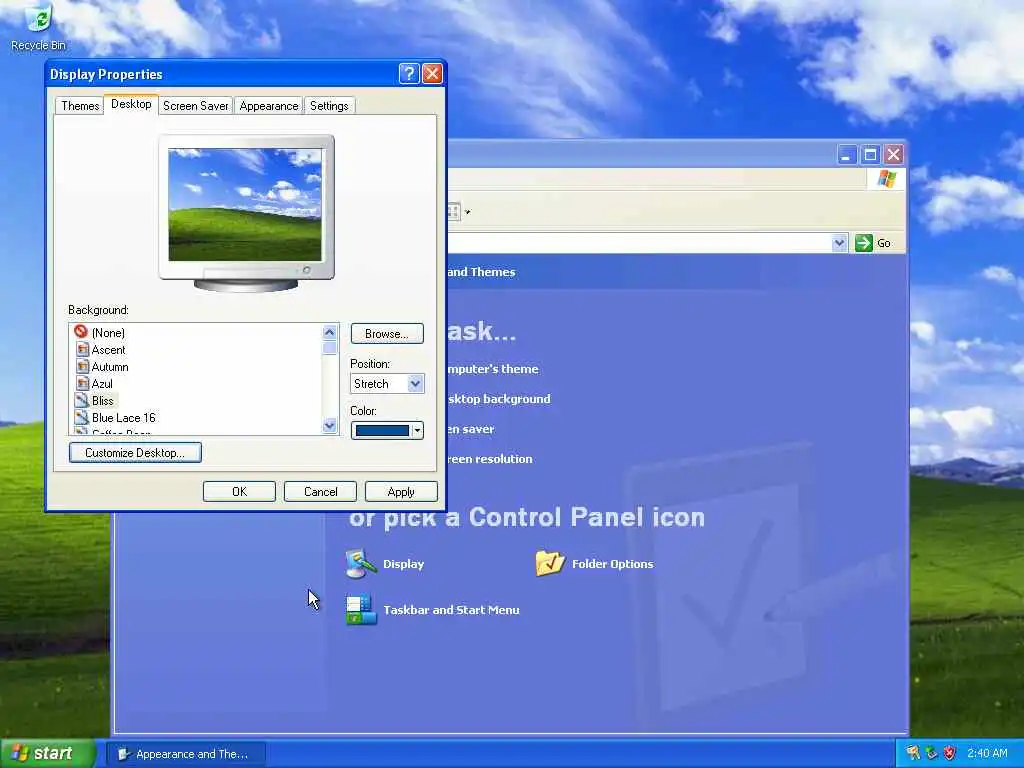Click the screen resolution task link
The image size is (1024, 768).
click(x=490, y=459)
